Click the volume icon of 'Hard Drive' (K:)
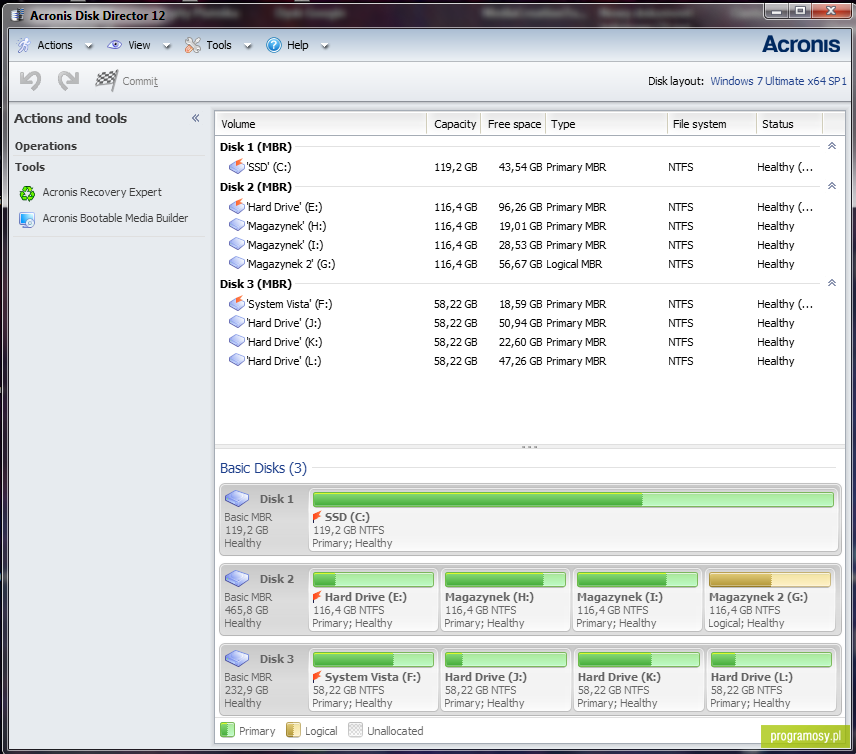This screenshot has height=754, width=856. (236, 341)
